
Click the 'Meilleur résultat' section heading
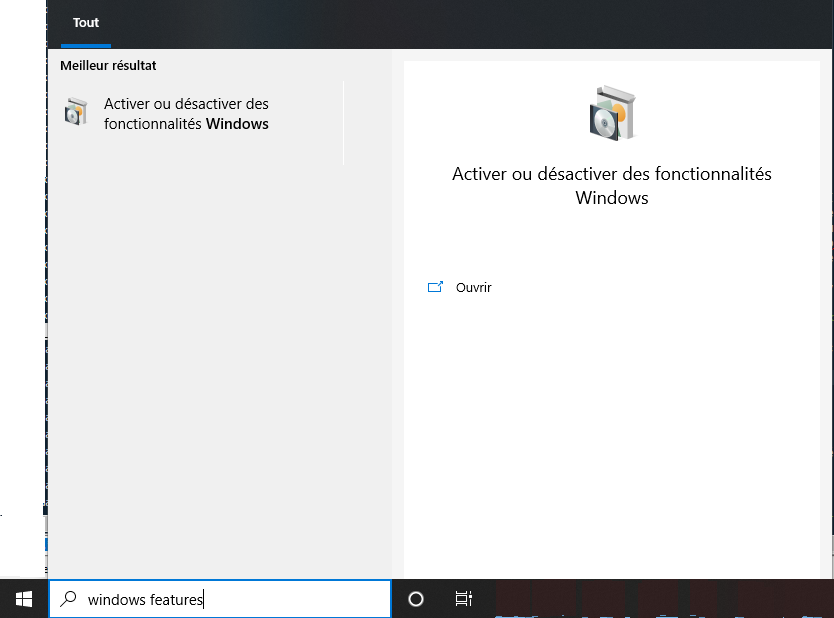[x=108, y=66]
